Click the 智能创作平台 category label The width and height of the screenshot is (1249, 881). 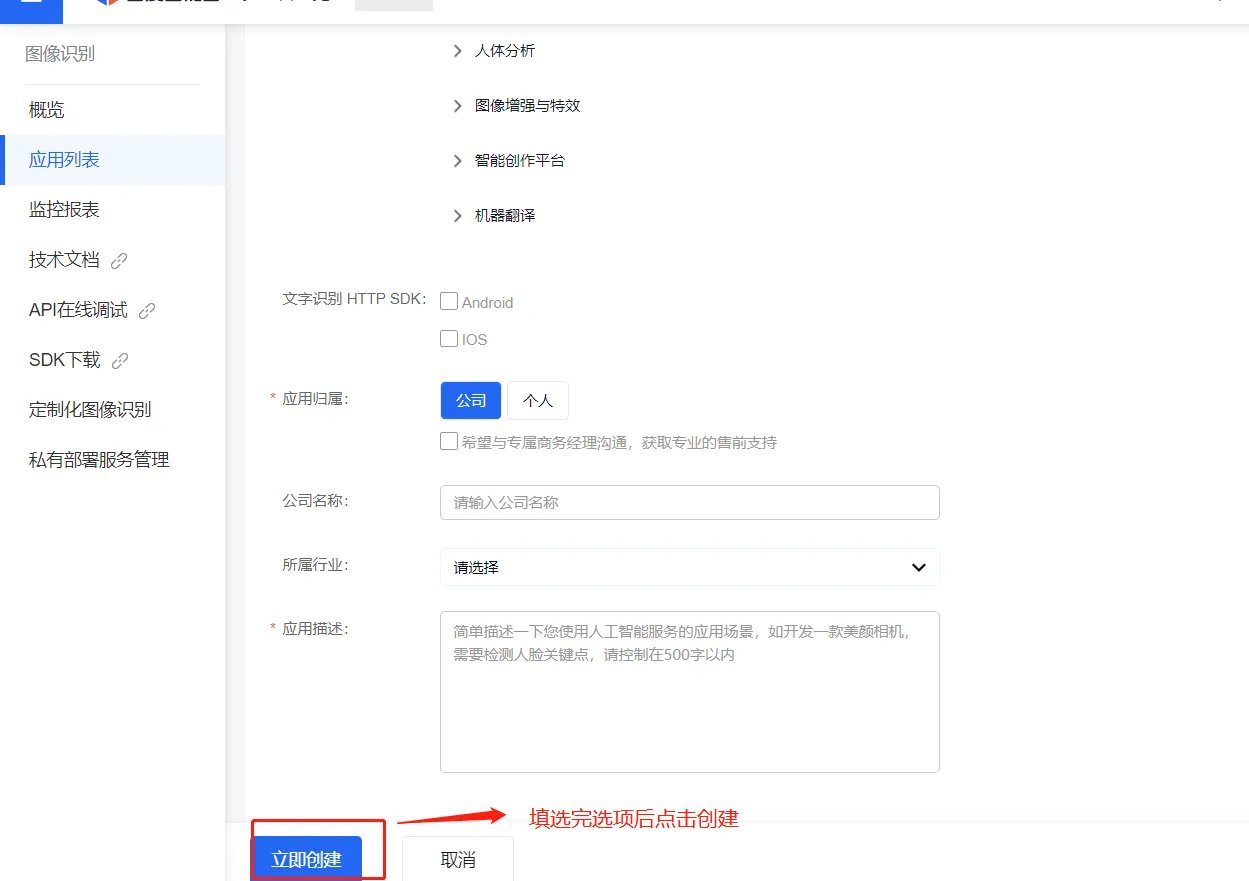pyautogui.click(x=520, y=161)
